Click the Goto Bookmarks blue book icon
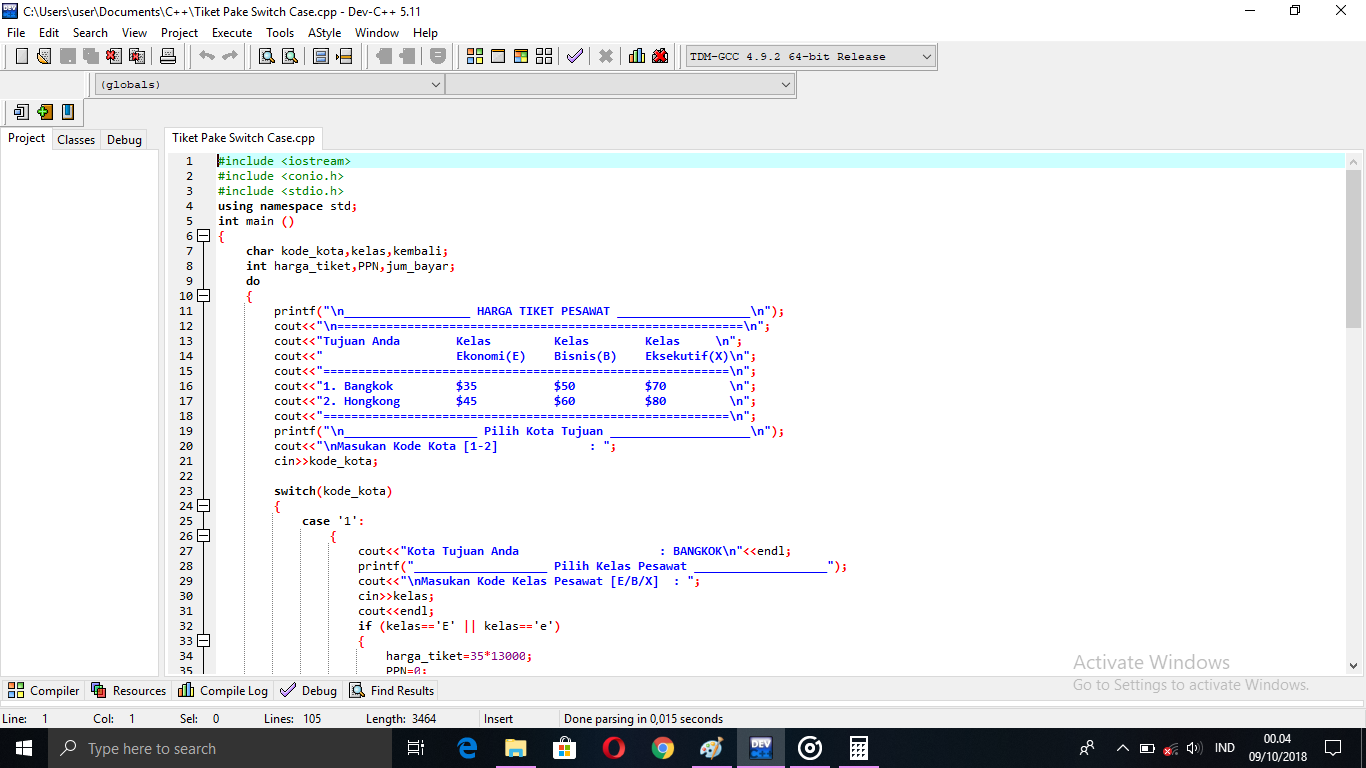This screenshot has height=768, width=1366. click(67, 112)
